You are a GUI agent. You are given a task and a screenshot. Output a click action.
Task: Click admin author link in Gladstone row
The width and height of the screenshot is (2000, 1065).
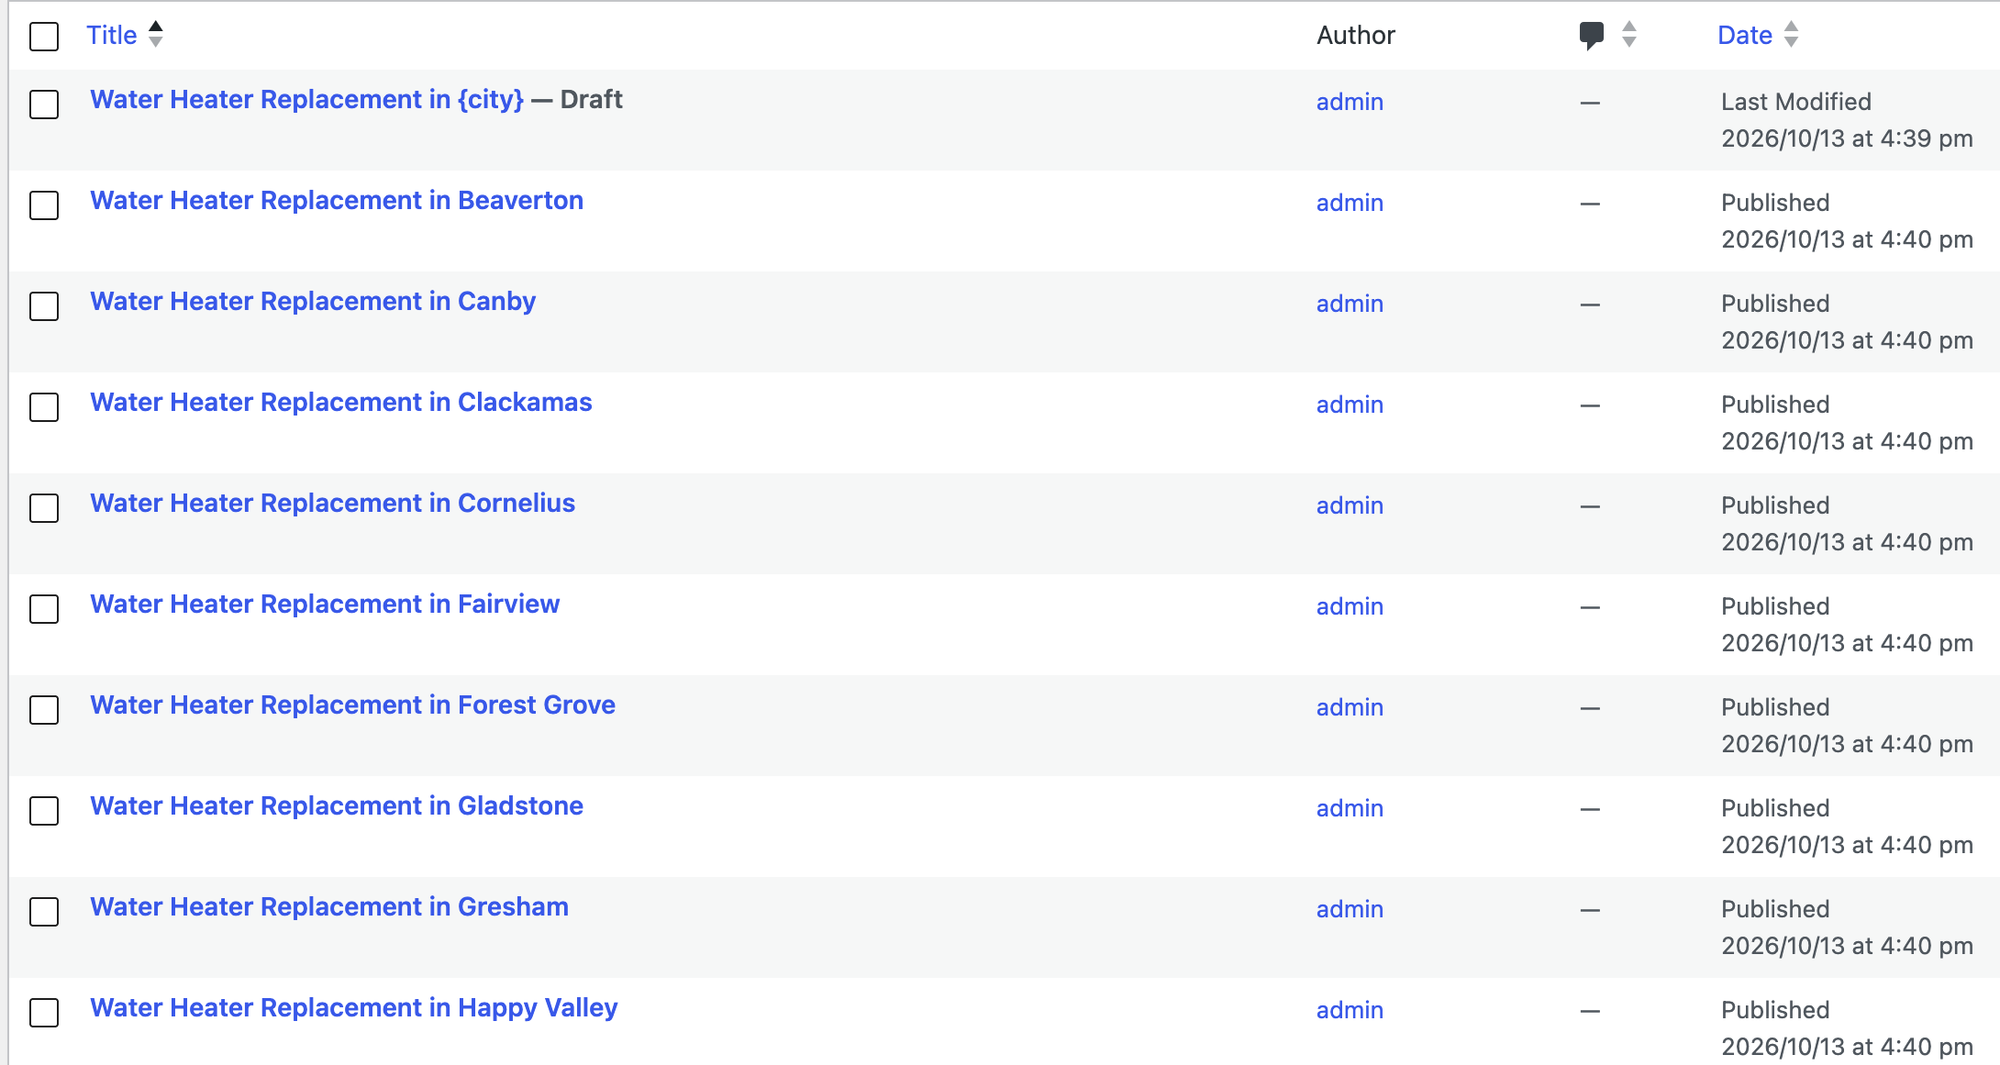point(1349,809)
